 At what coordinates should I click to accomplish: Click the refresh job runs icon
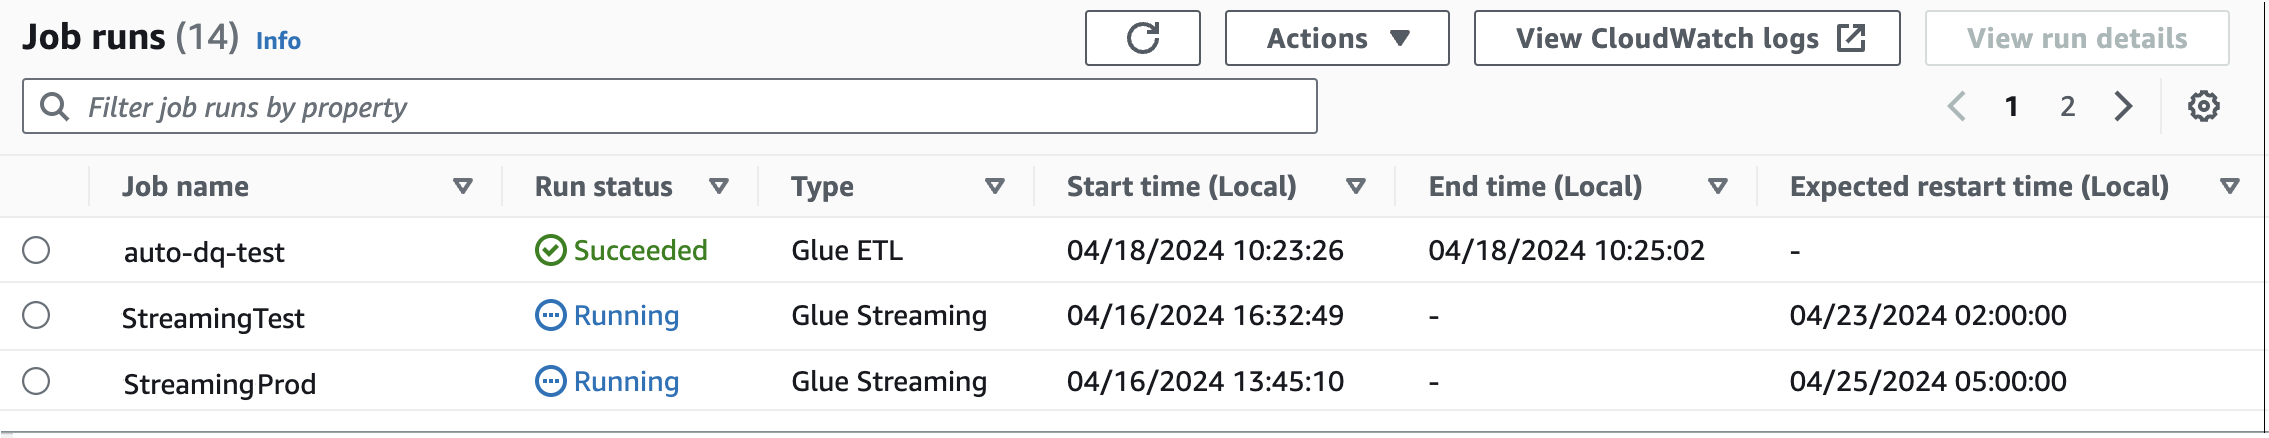point(1142,39)
